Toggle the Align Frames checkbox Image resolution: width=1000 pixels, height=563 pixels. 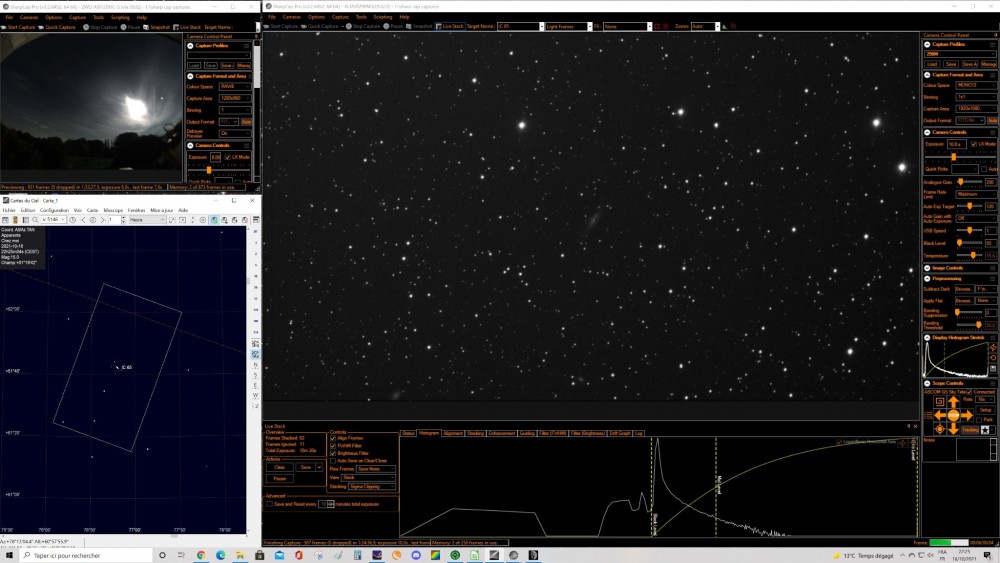pyautogui.click(x=333, y=438)
